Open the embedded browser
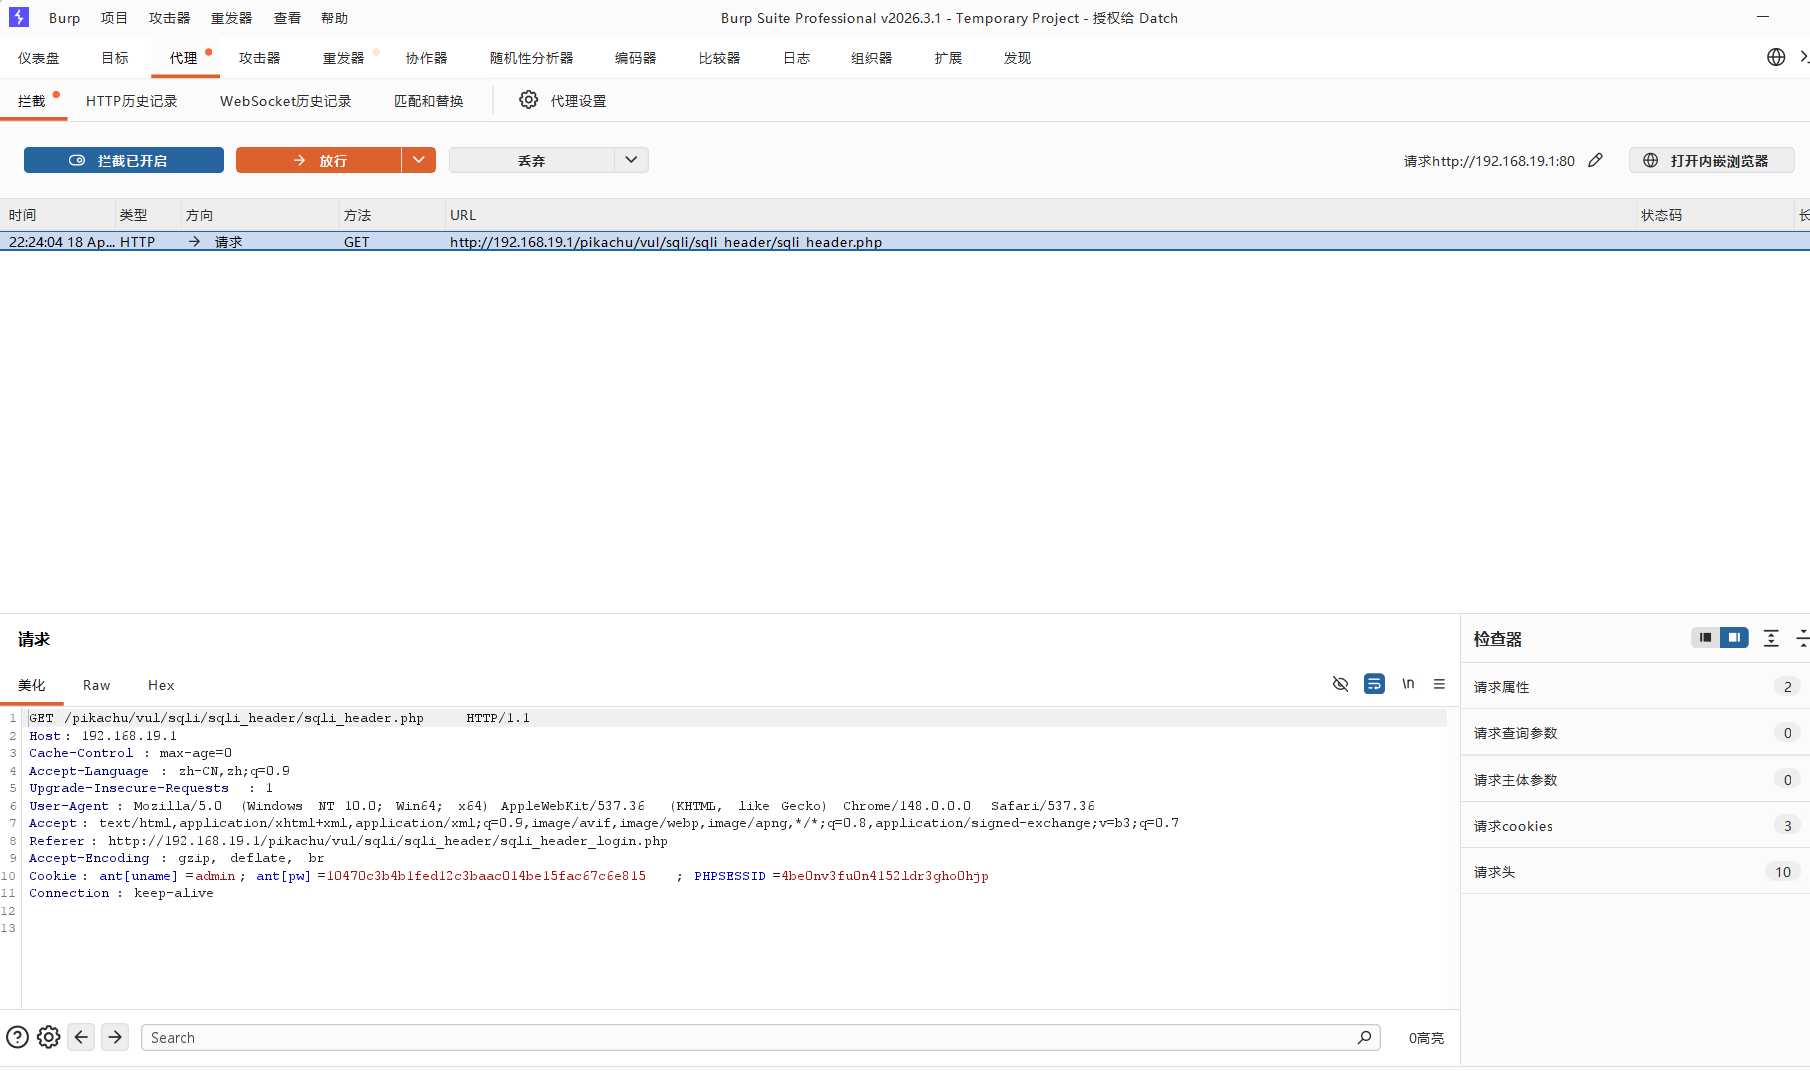 1712,160
